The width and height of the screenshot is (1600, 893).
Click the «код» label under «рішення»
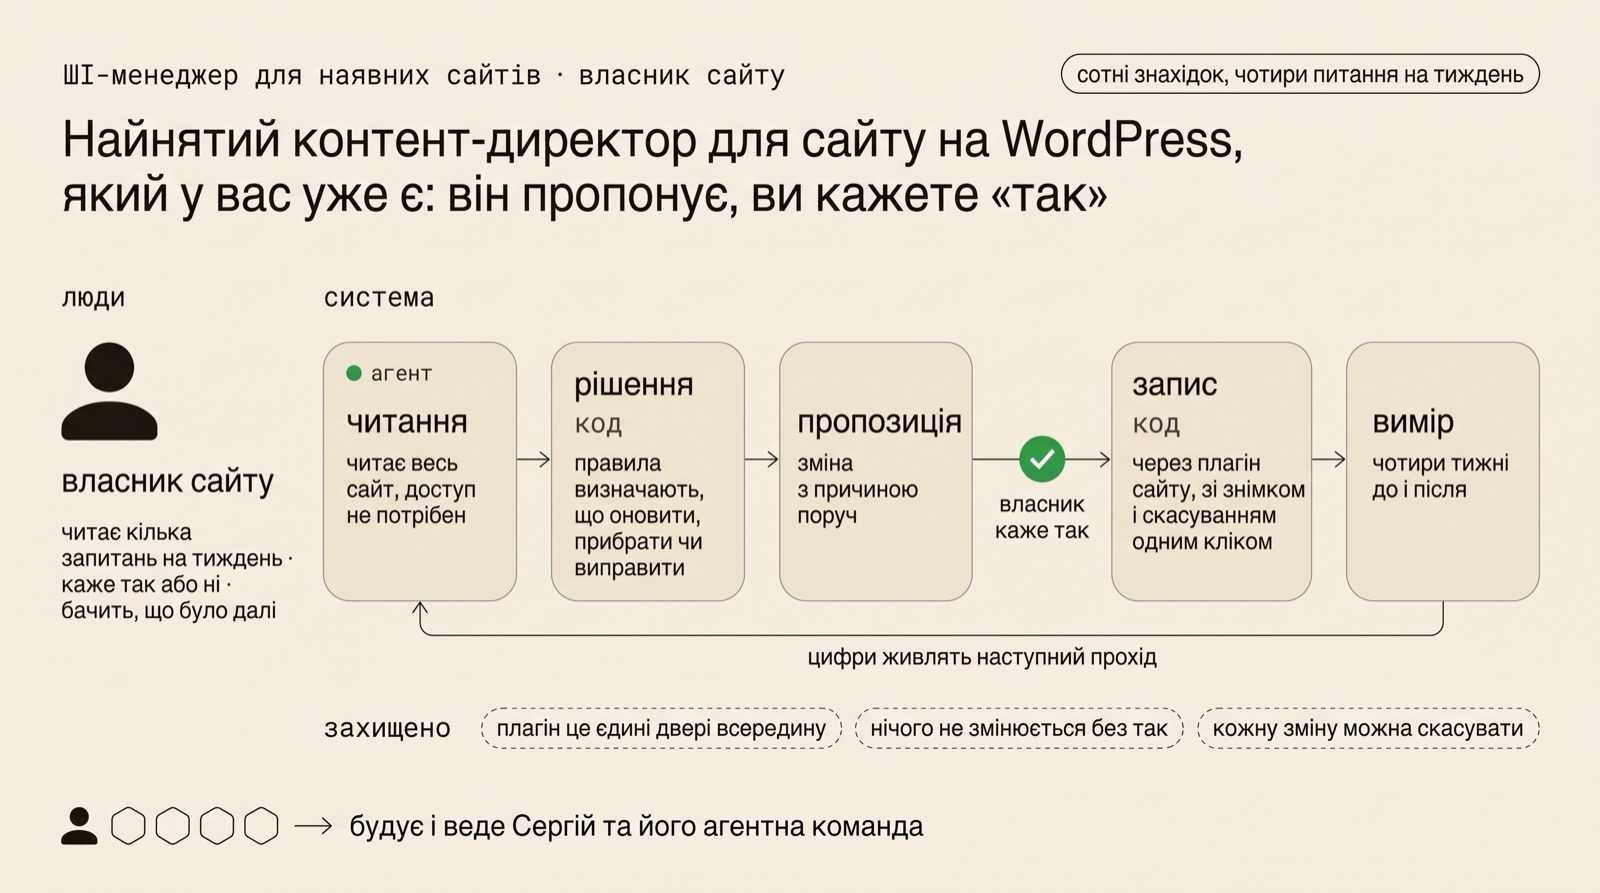(598, 423)
